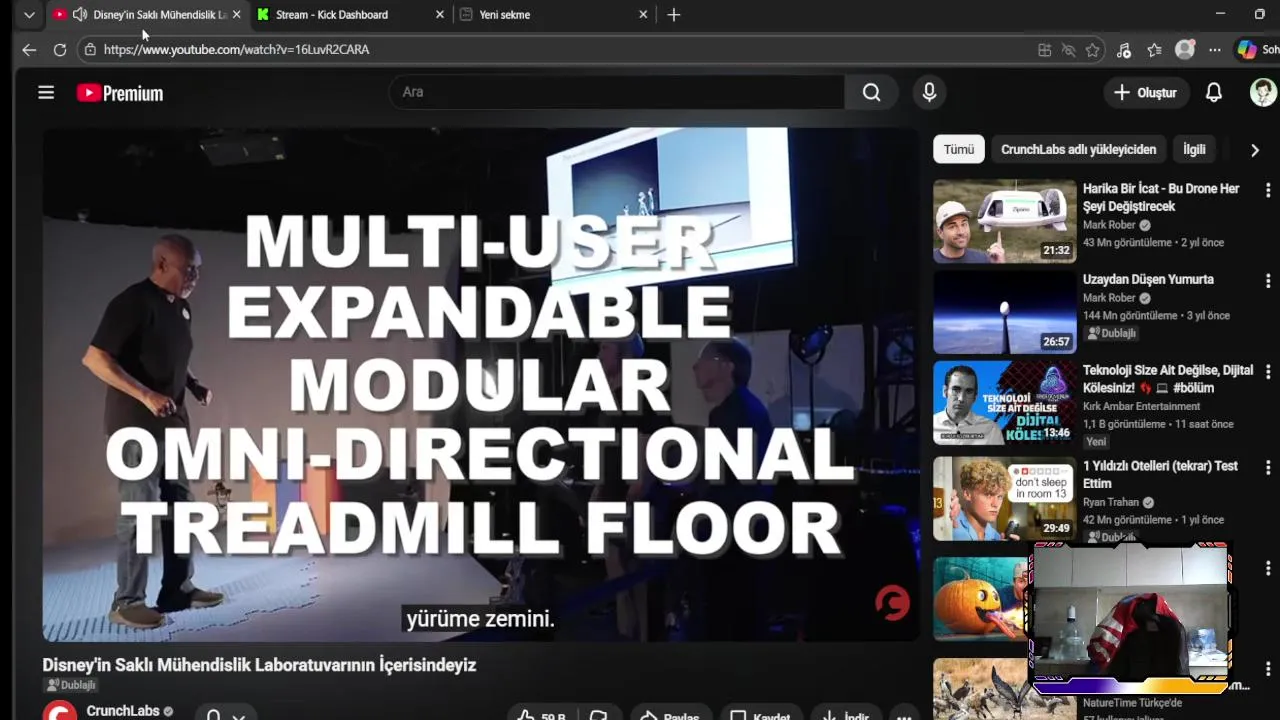Select the İlgili filter chip
1280x720 pixels.
click(x=1194, y=149)
